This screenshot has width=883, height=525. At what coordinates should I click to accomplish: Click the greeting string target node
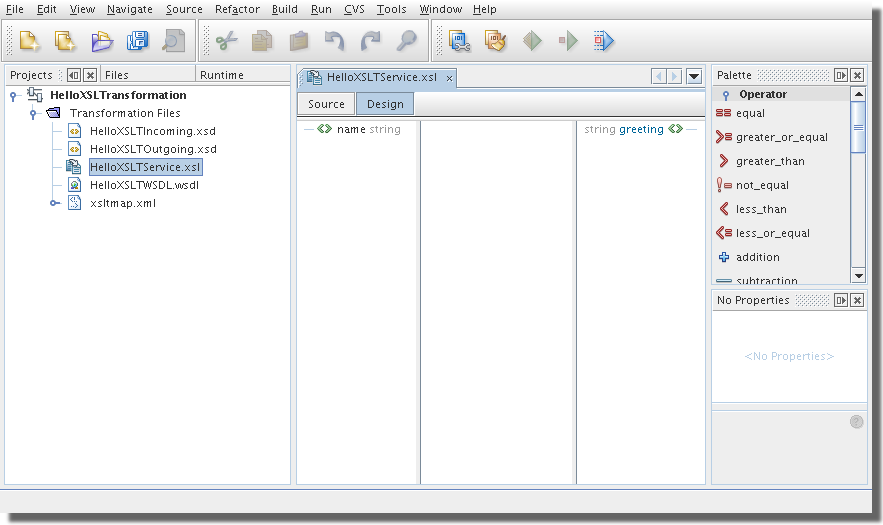pos(634,130)
